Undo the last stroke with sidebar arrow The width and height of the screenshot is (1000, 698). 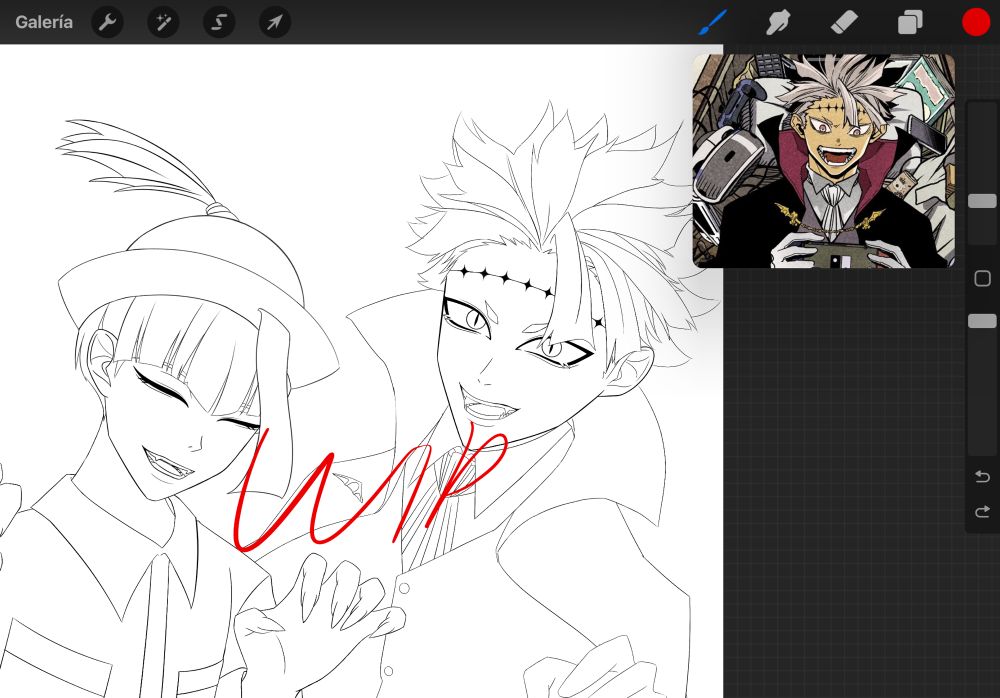point(982,477)
